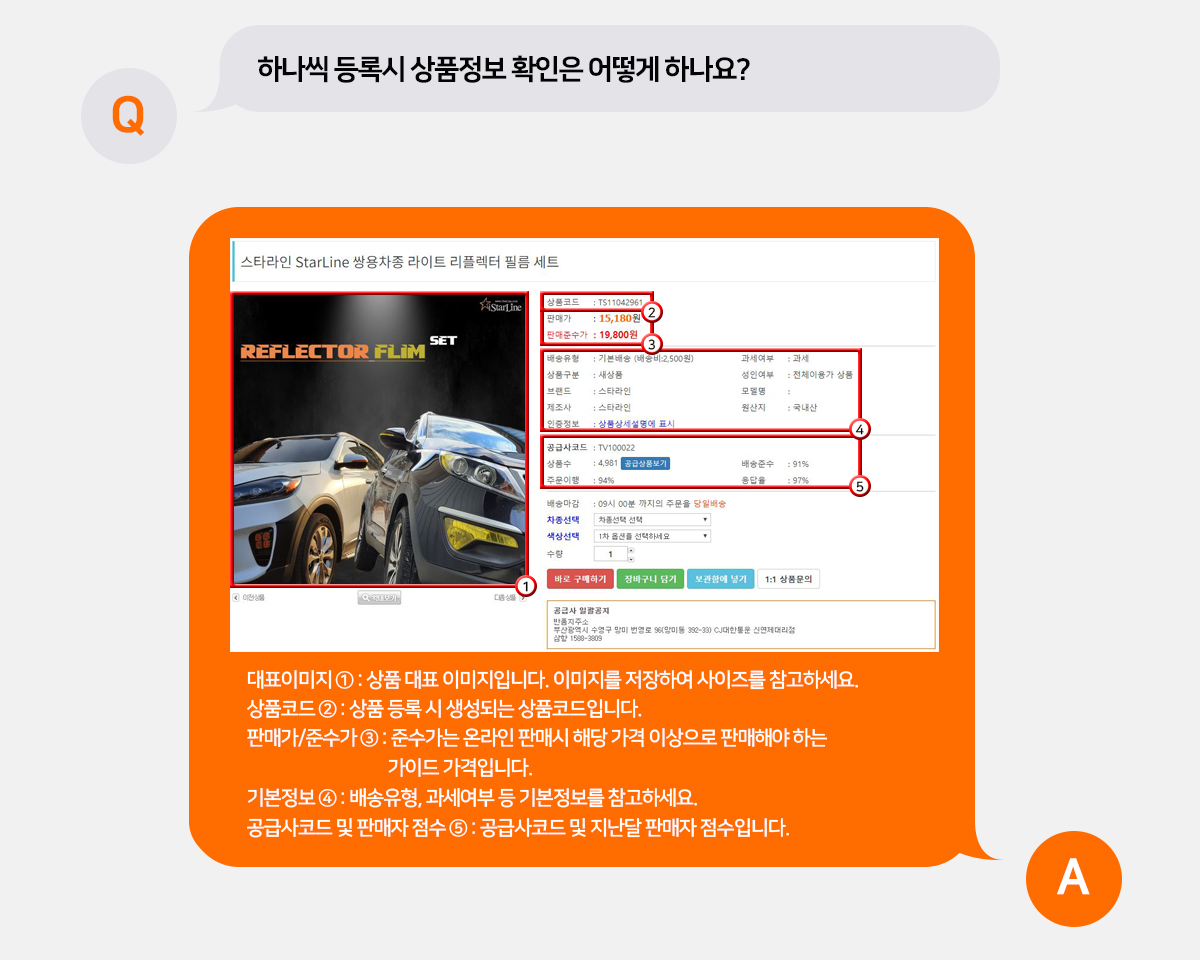Click the 당일배송 same-day shipping text
This screenshot has width=1200, height=960.
[x=709, y=504]
